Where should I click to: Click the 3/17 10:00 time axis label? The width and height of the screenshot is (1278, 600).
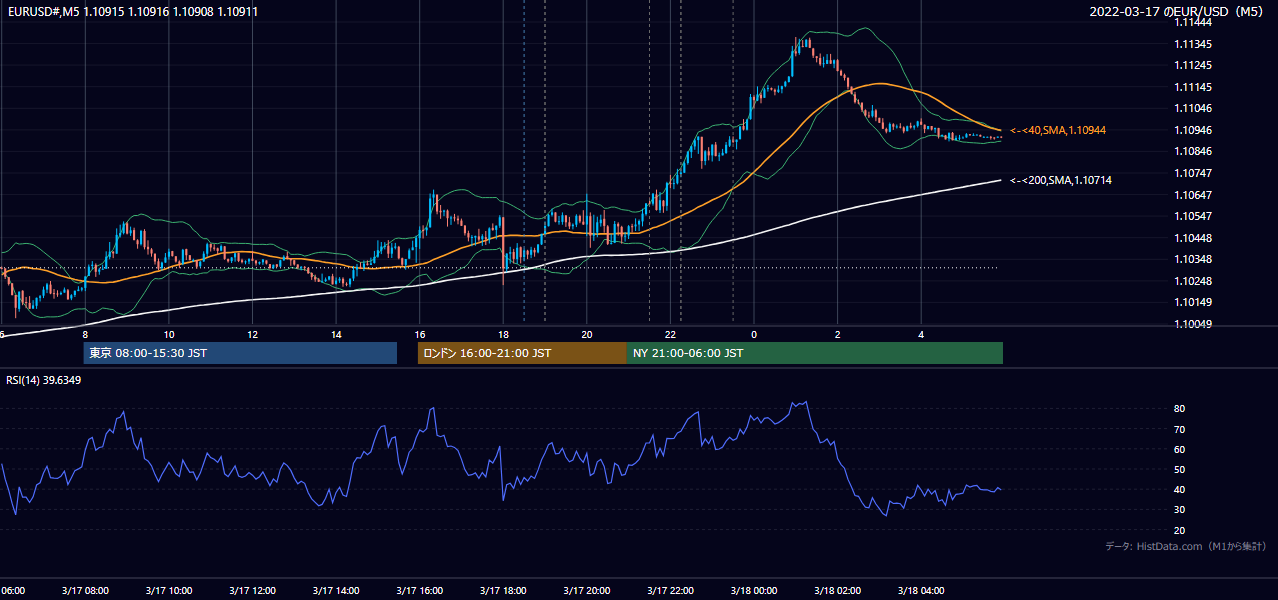(168, 590)
